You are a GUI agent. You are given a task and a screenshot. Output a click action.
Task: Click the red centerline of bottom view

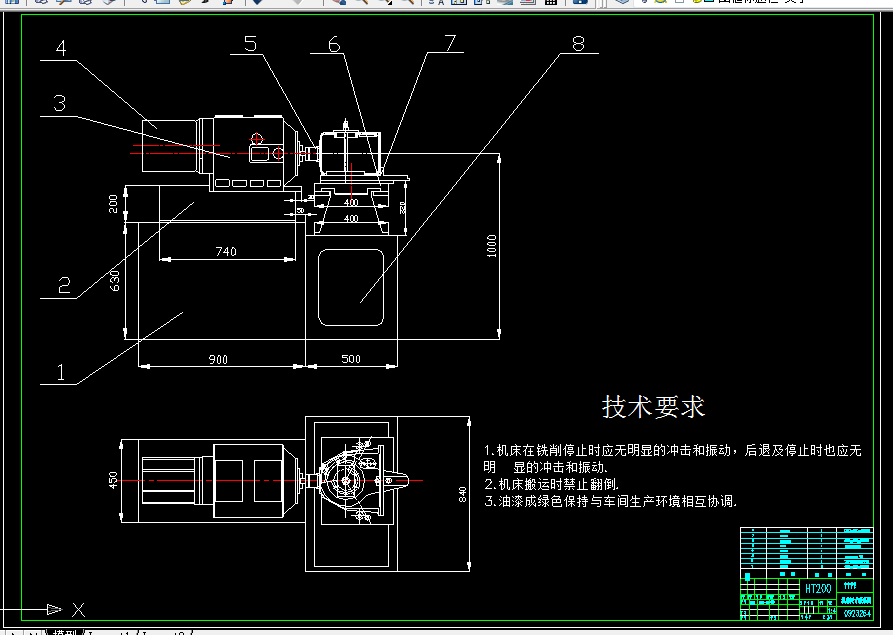(250, 479)
